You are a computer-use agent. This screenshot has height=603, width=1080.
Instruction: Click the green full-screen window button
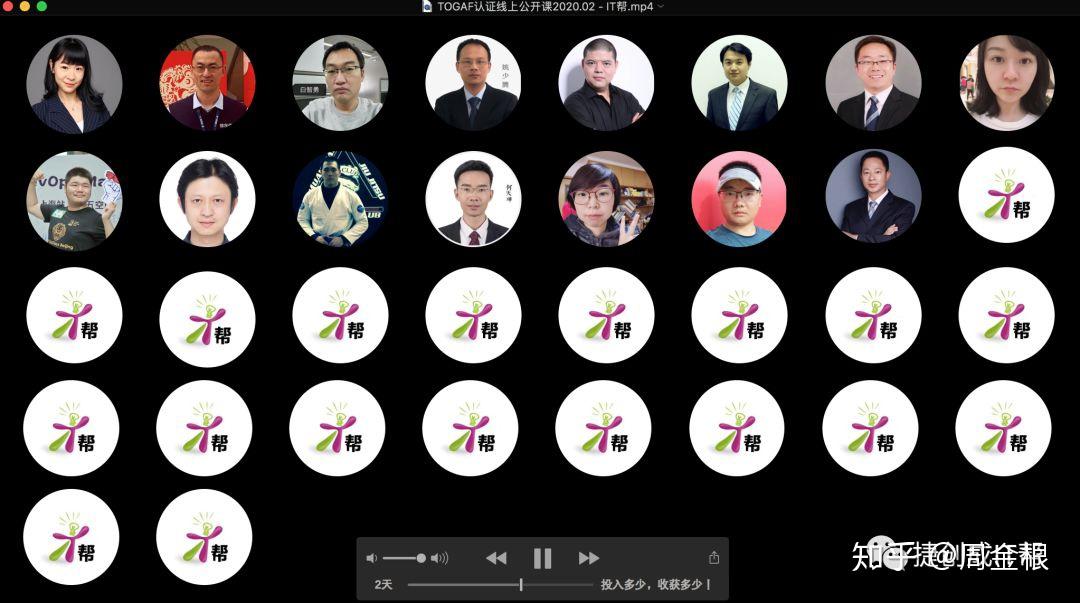41,6
